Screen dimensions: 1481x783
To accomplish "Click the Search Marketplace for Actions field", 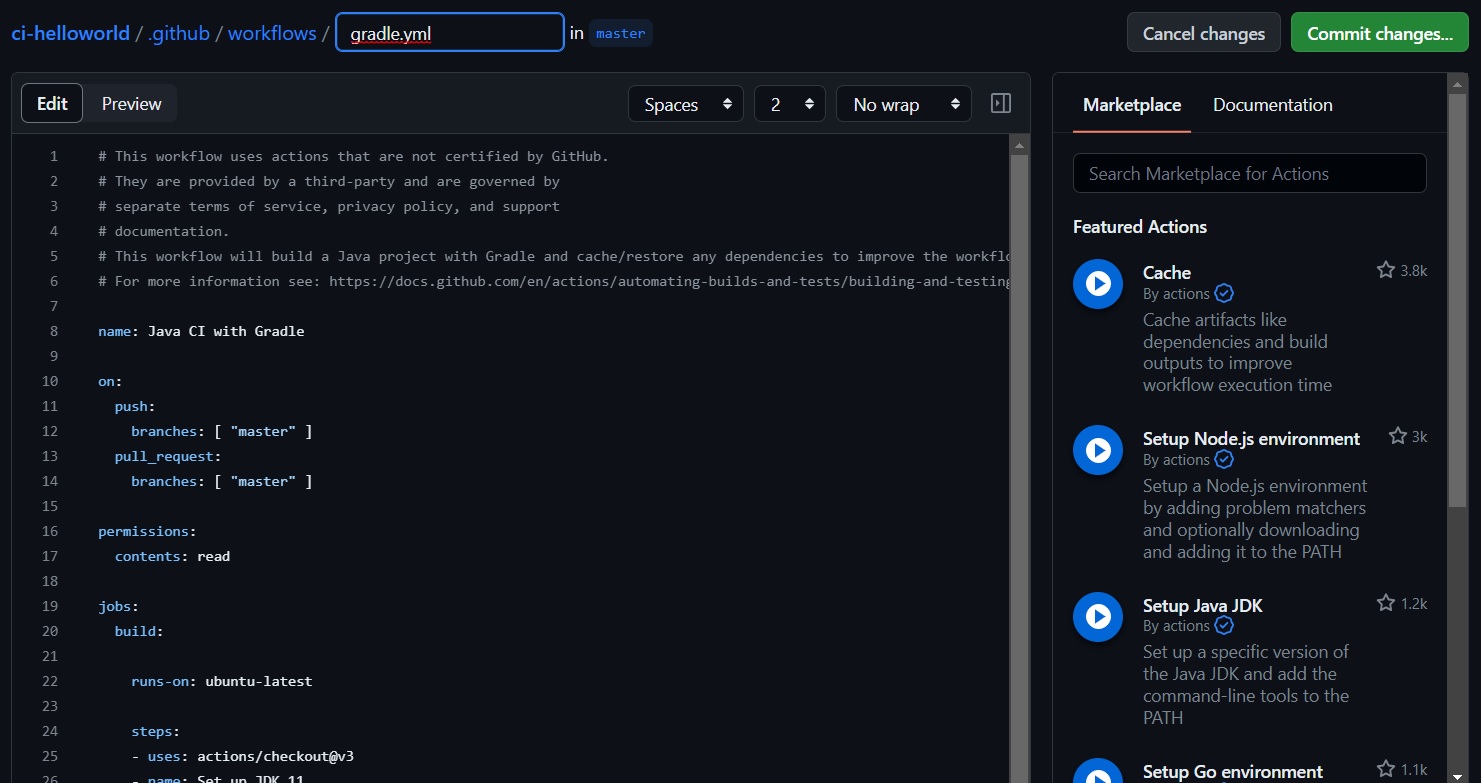I will [1250, 173].
